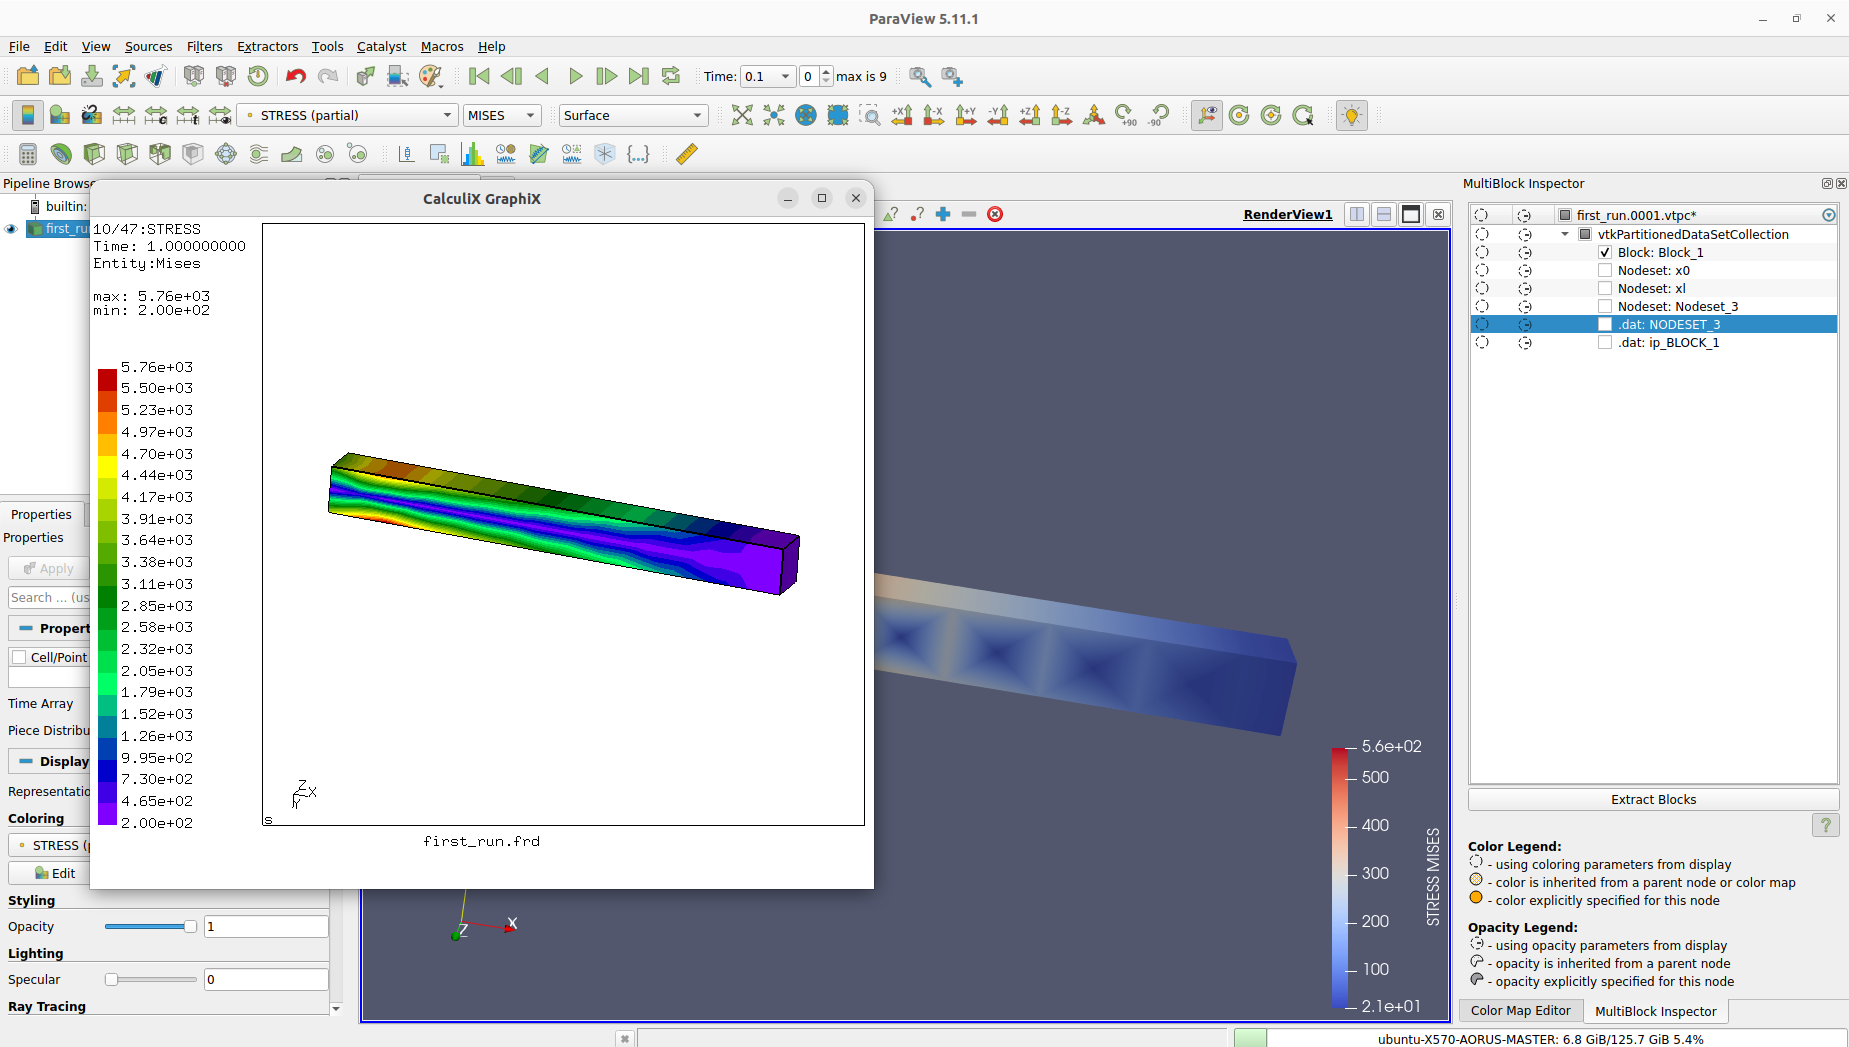
Task: Select the ruler measurement tool
Action: (687, 154)
